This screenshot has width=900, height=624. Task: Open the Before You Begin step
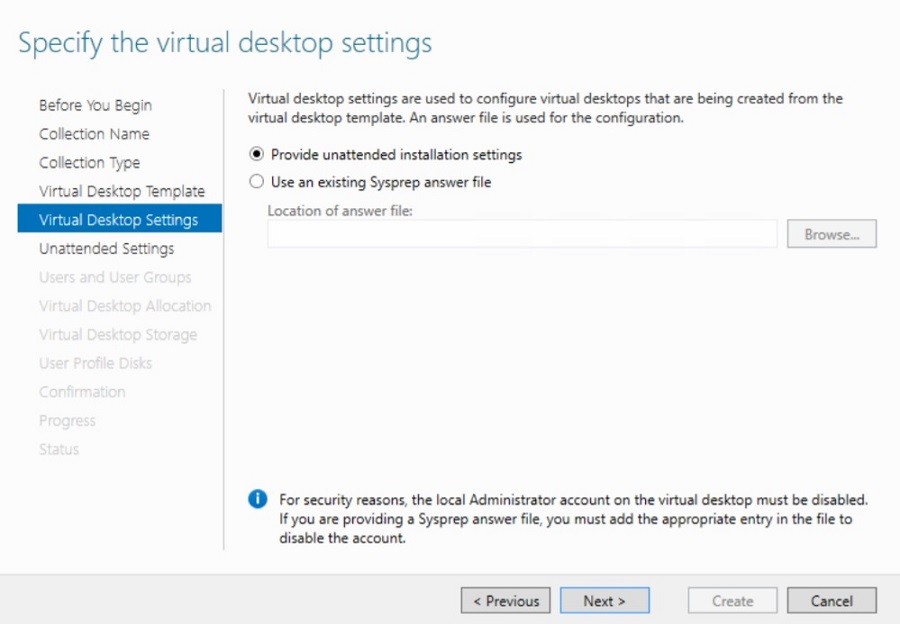pos(95,105)
